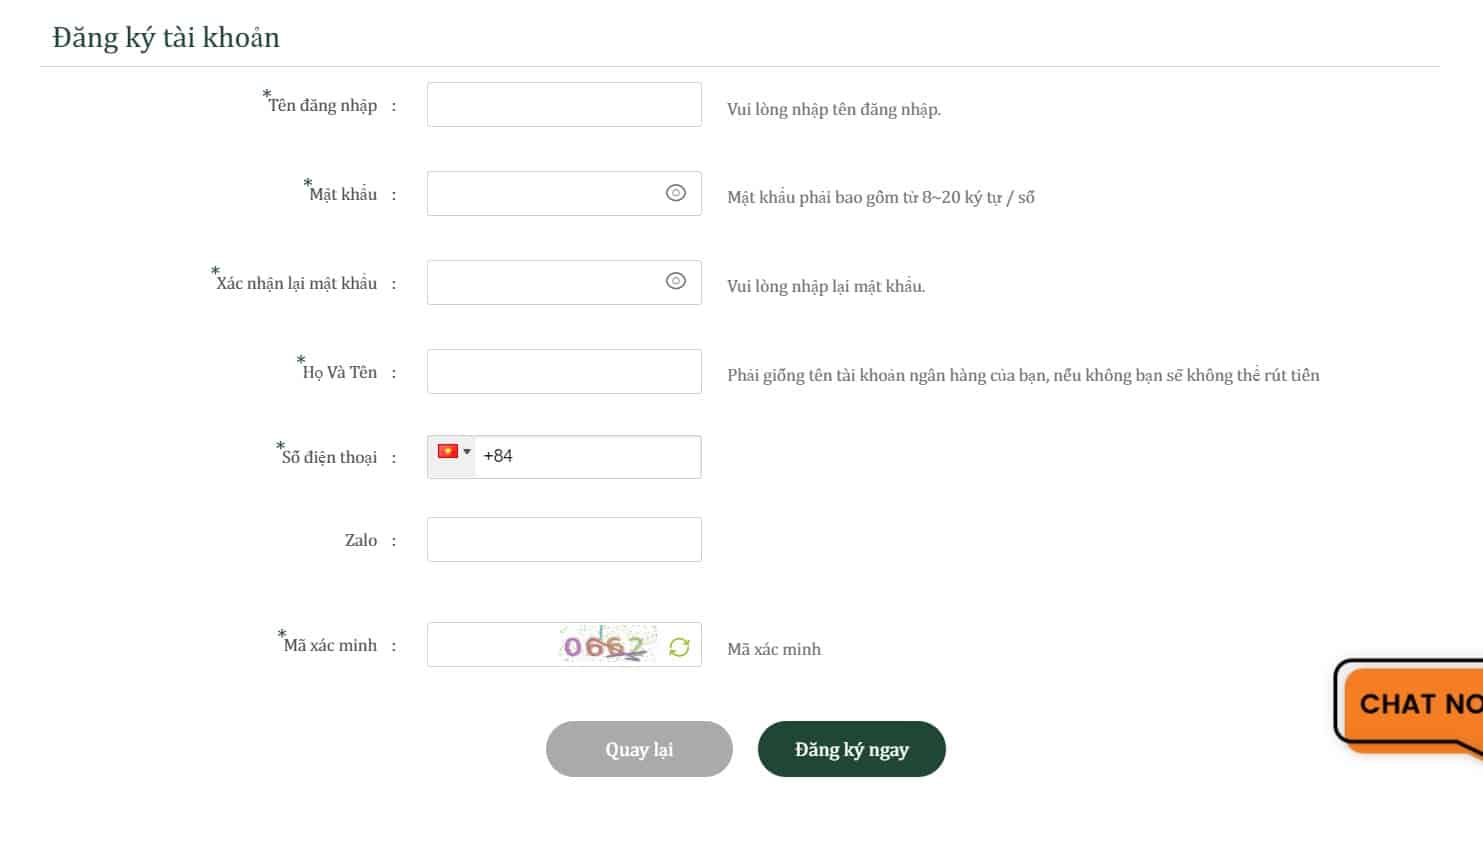Focus the Tên đăng nhập input
This screenshot has width=1483, height=851.
coord(564,104)
